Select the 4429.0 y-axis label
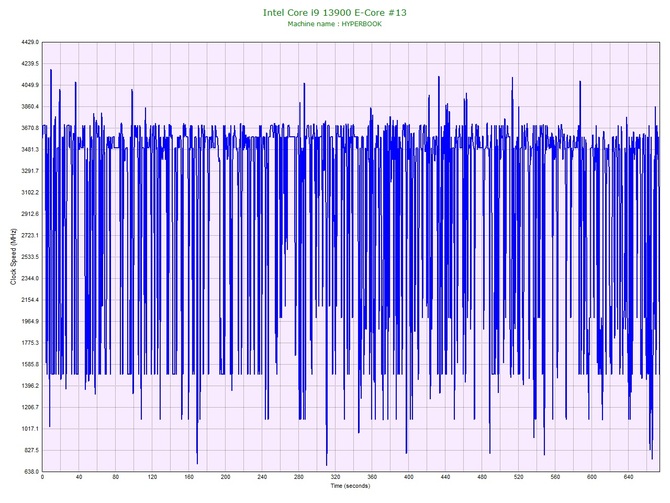Viewport: 670px width, 503px height. pyautogui.click(x=30, y=42)
